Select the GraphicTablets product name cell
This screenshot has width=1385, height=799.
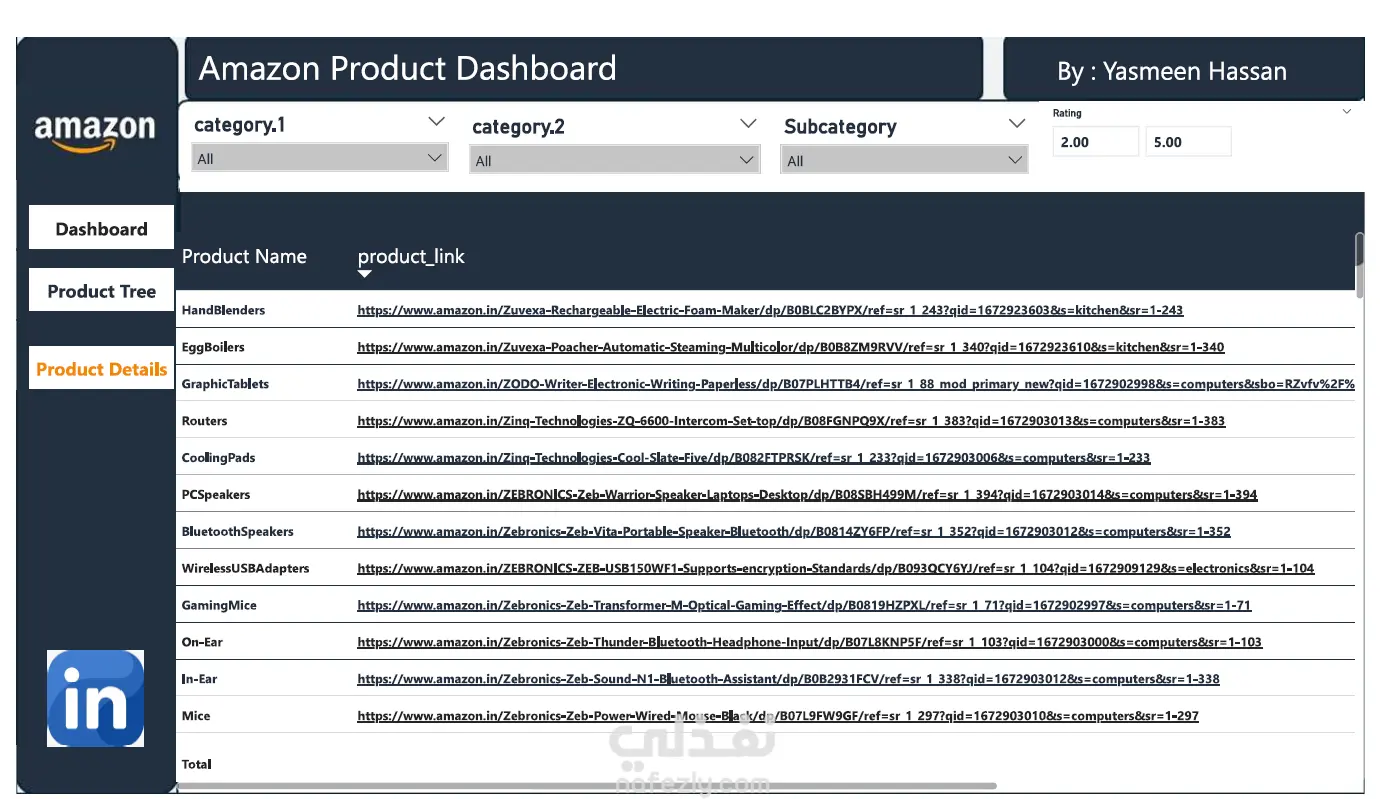point(225,384)
